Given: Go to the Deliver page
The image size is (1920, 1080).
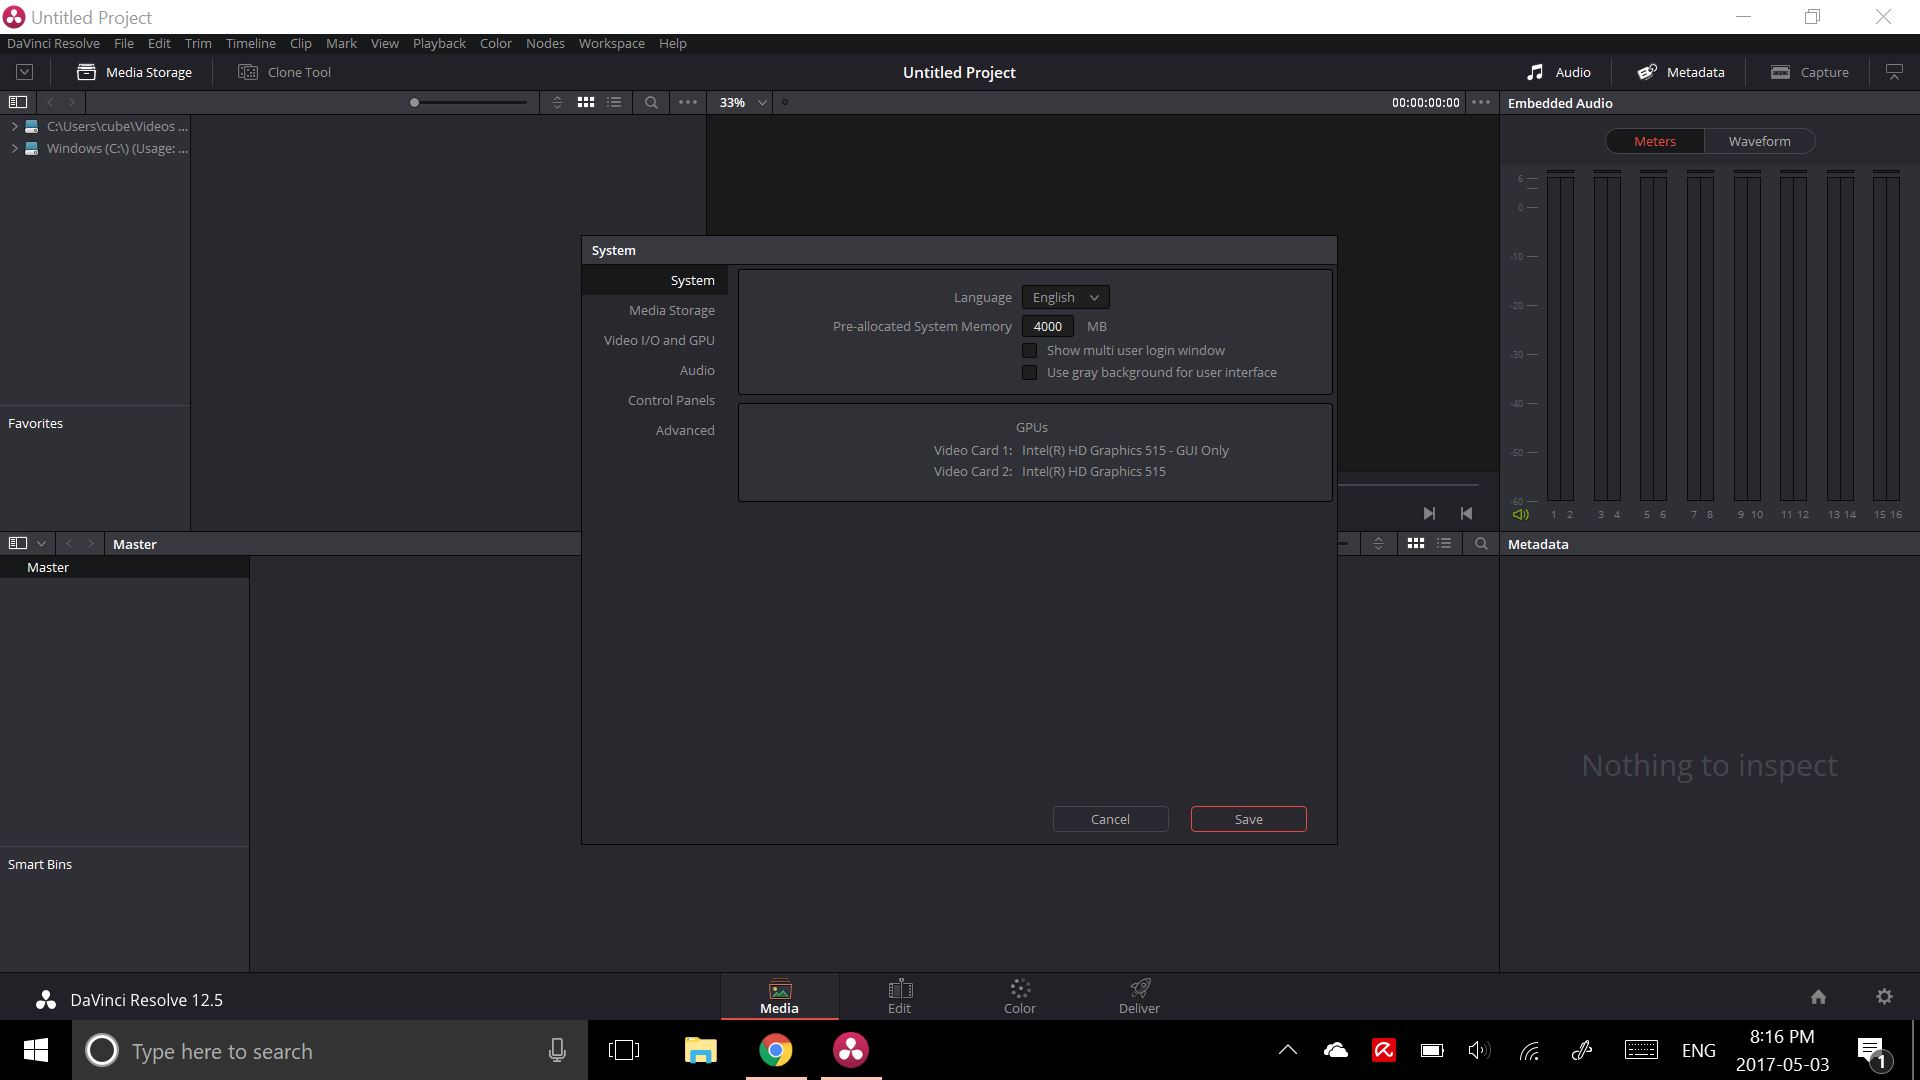Looking at the screenshot, I should pos(1139,996).
